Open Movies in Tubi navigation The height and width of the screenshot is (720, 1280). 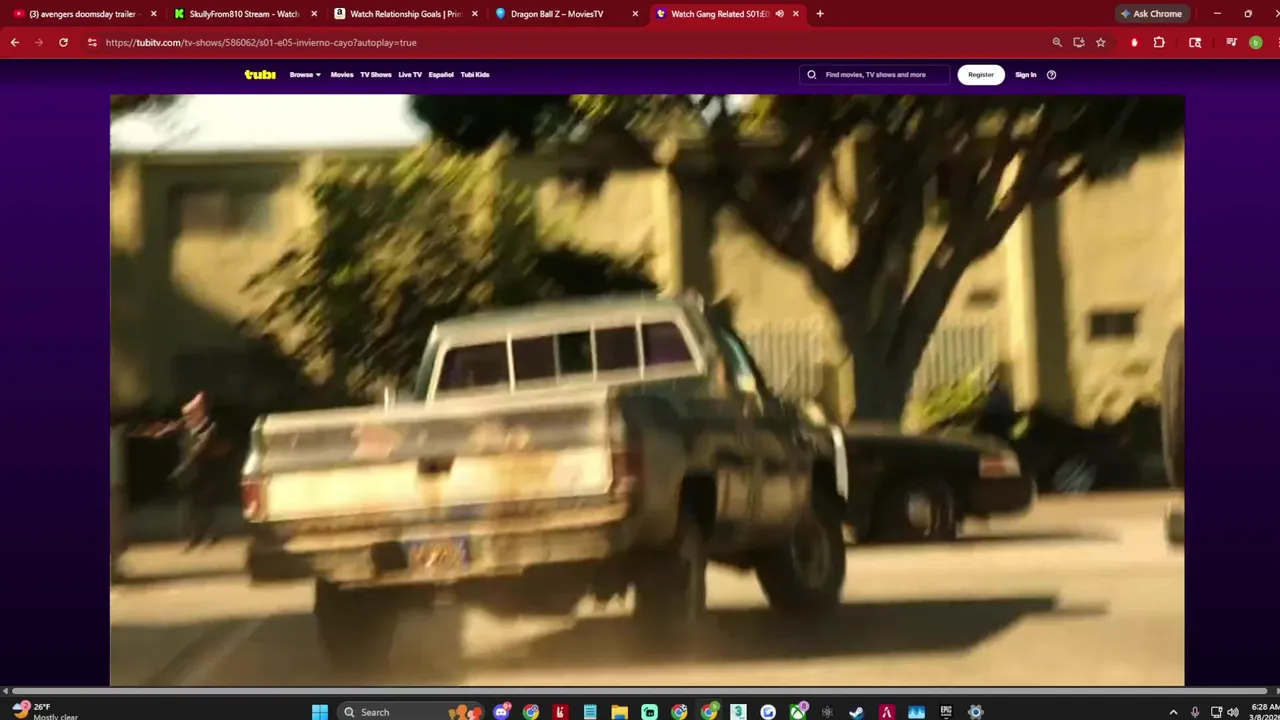click(342, 75)
